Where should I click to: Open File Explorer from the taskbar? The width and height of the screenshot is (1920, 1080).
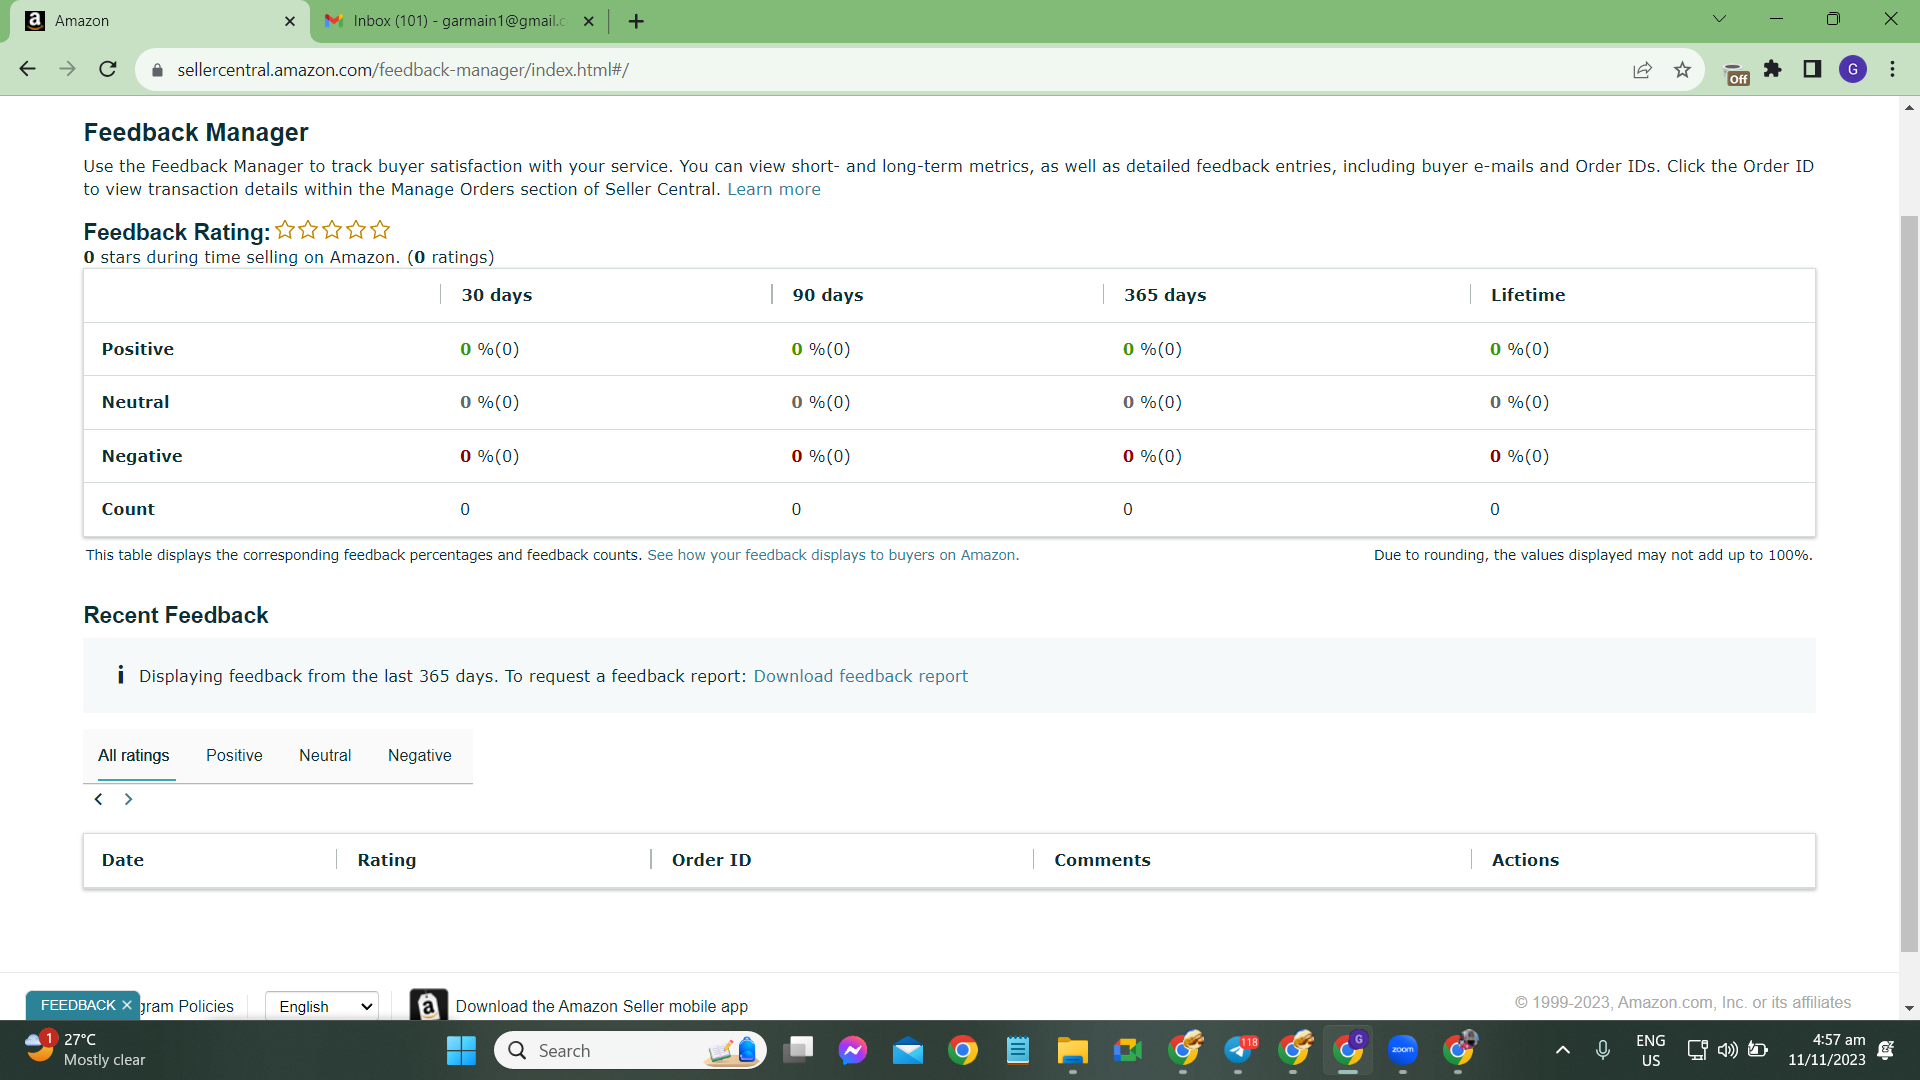[1073, 1050]
